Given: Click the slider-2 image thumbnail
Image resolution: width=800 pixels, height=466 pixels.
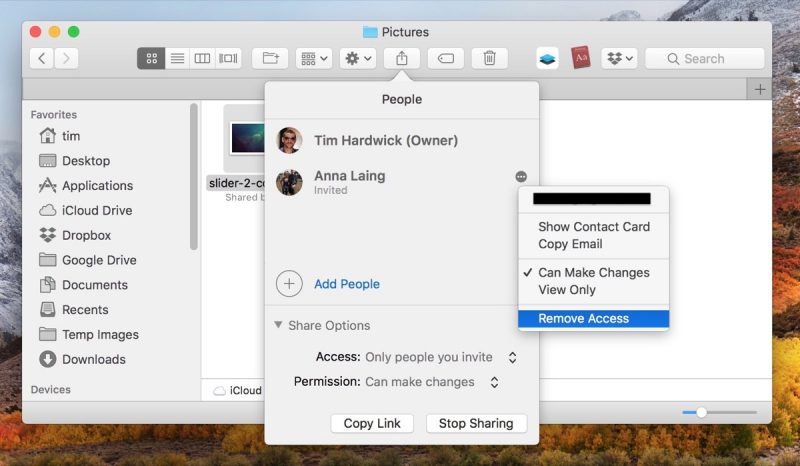Looking at the screenshot, I should coord(247,138).
